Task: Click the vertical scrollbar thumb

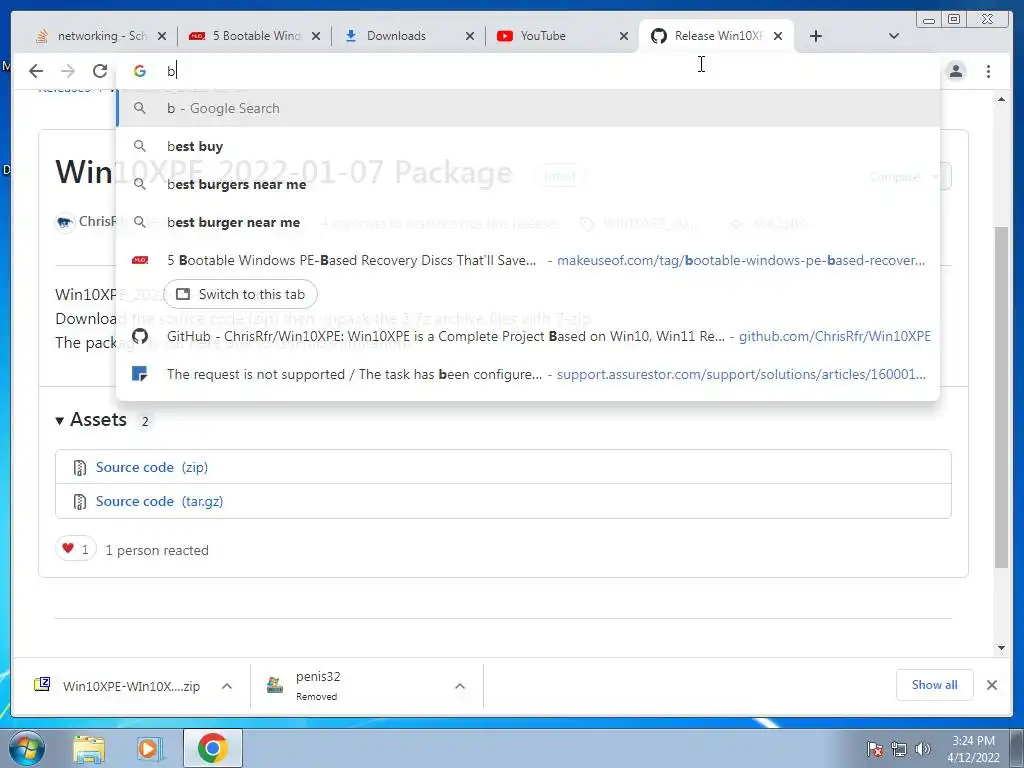Action: coord(1001,397)
